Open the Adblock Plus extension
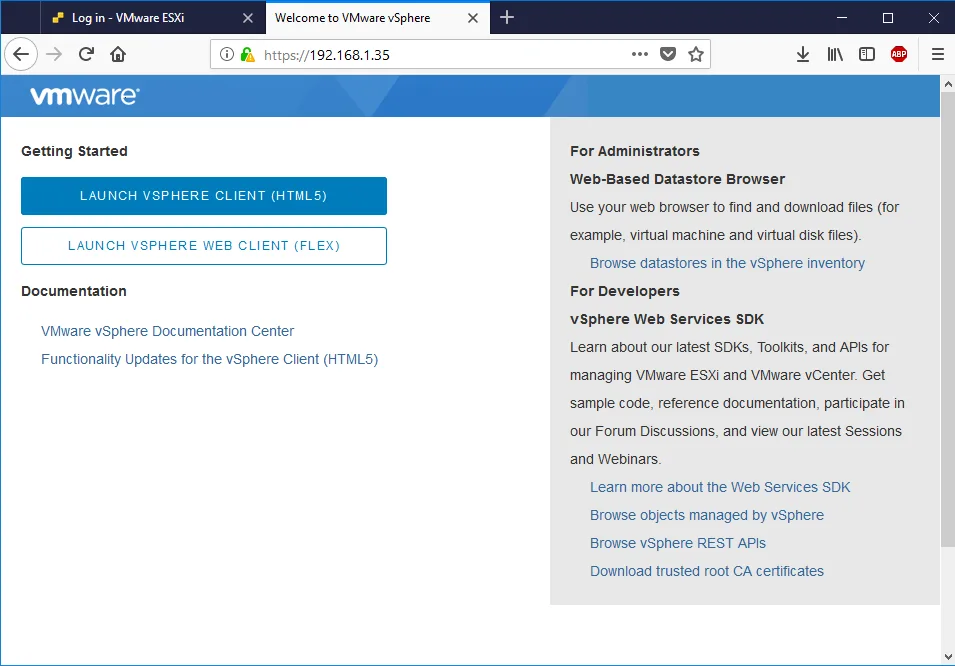Screen dimensions: 955x666 coord(898,54)
